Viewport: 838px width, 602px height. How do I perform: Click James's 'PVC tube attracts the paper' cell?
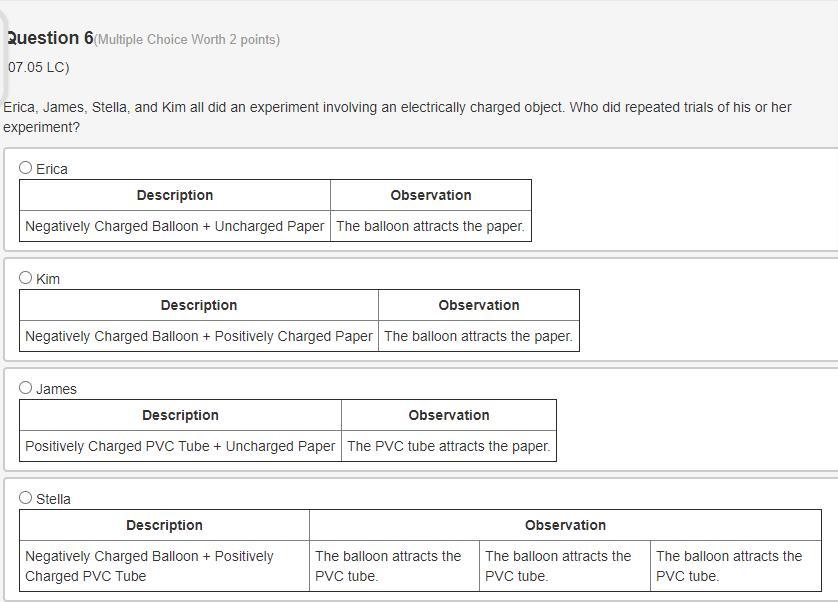[x=449, y=446]
